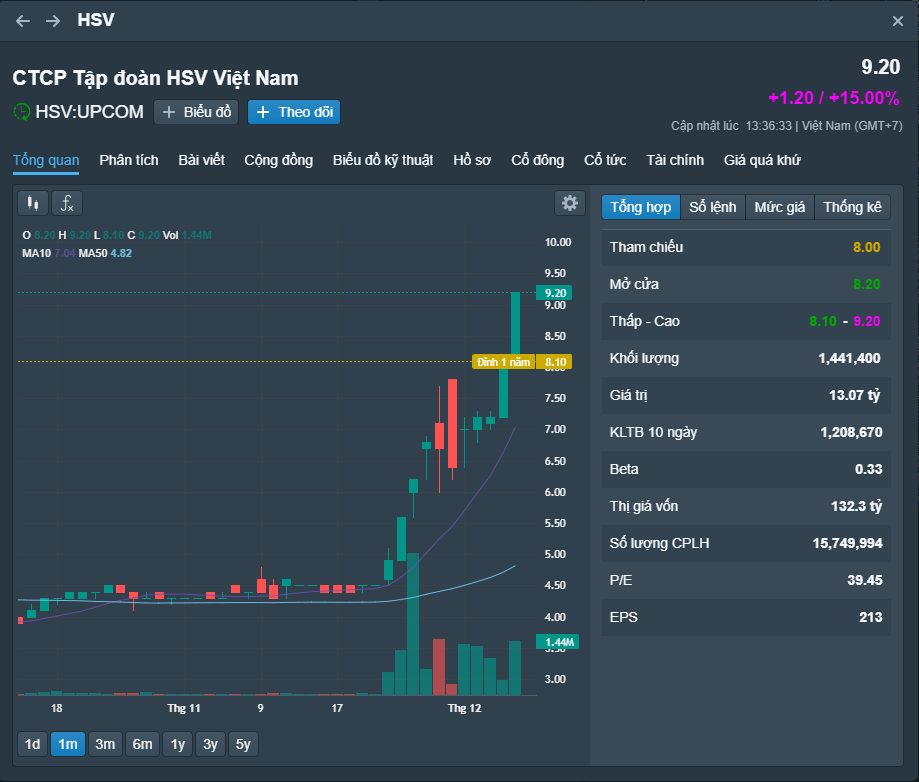The height and width of the screenshot is (782, 919).
Task: Click the MA10 7.04 indicator legend
Action: point(49,253)
